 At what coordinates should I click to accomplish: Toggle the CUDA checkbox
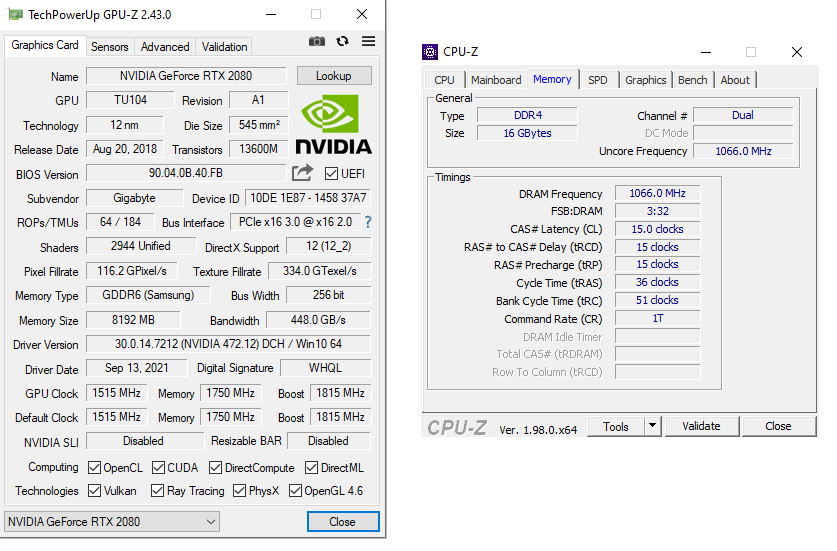click(x=158, y=468)
